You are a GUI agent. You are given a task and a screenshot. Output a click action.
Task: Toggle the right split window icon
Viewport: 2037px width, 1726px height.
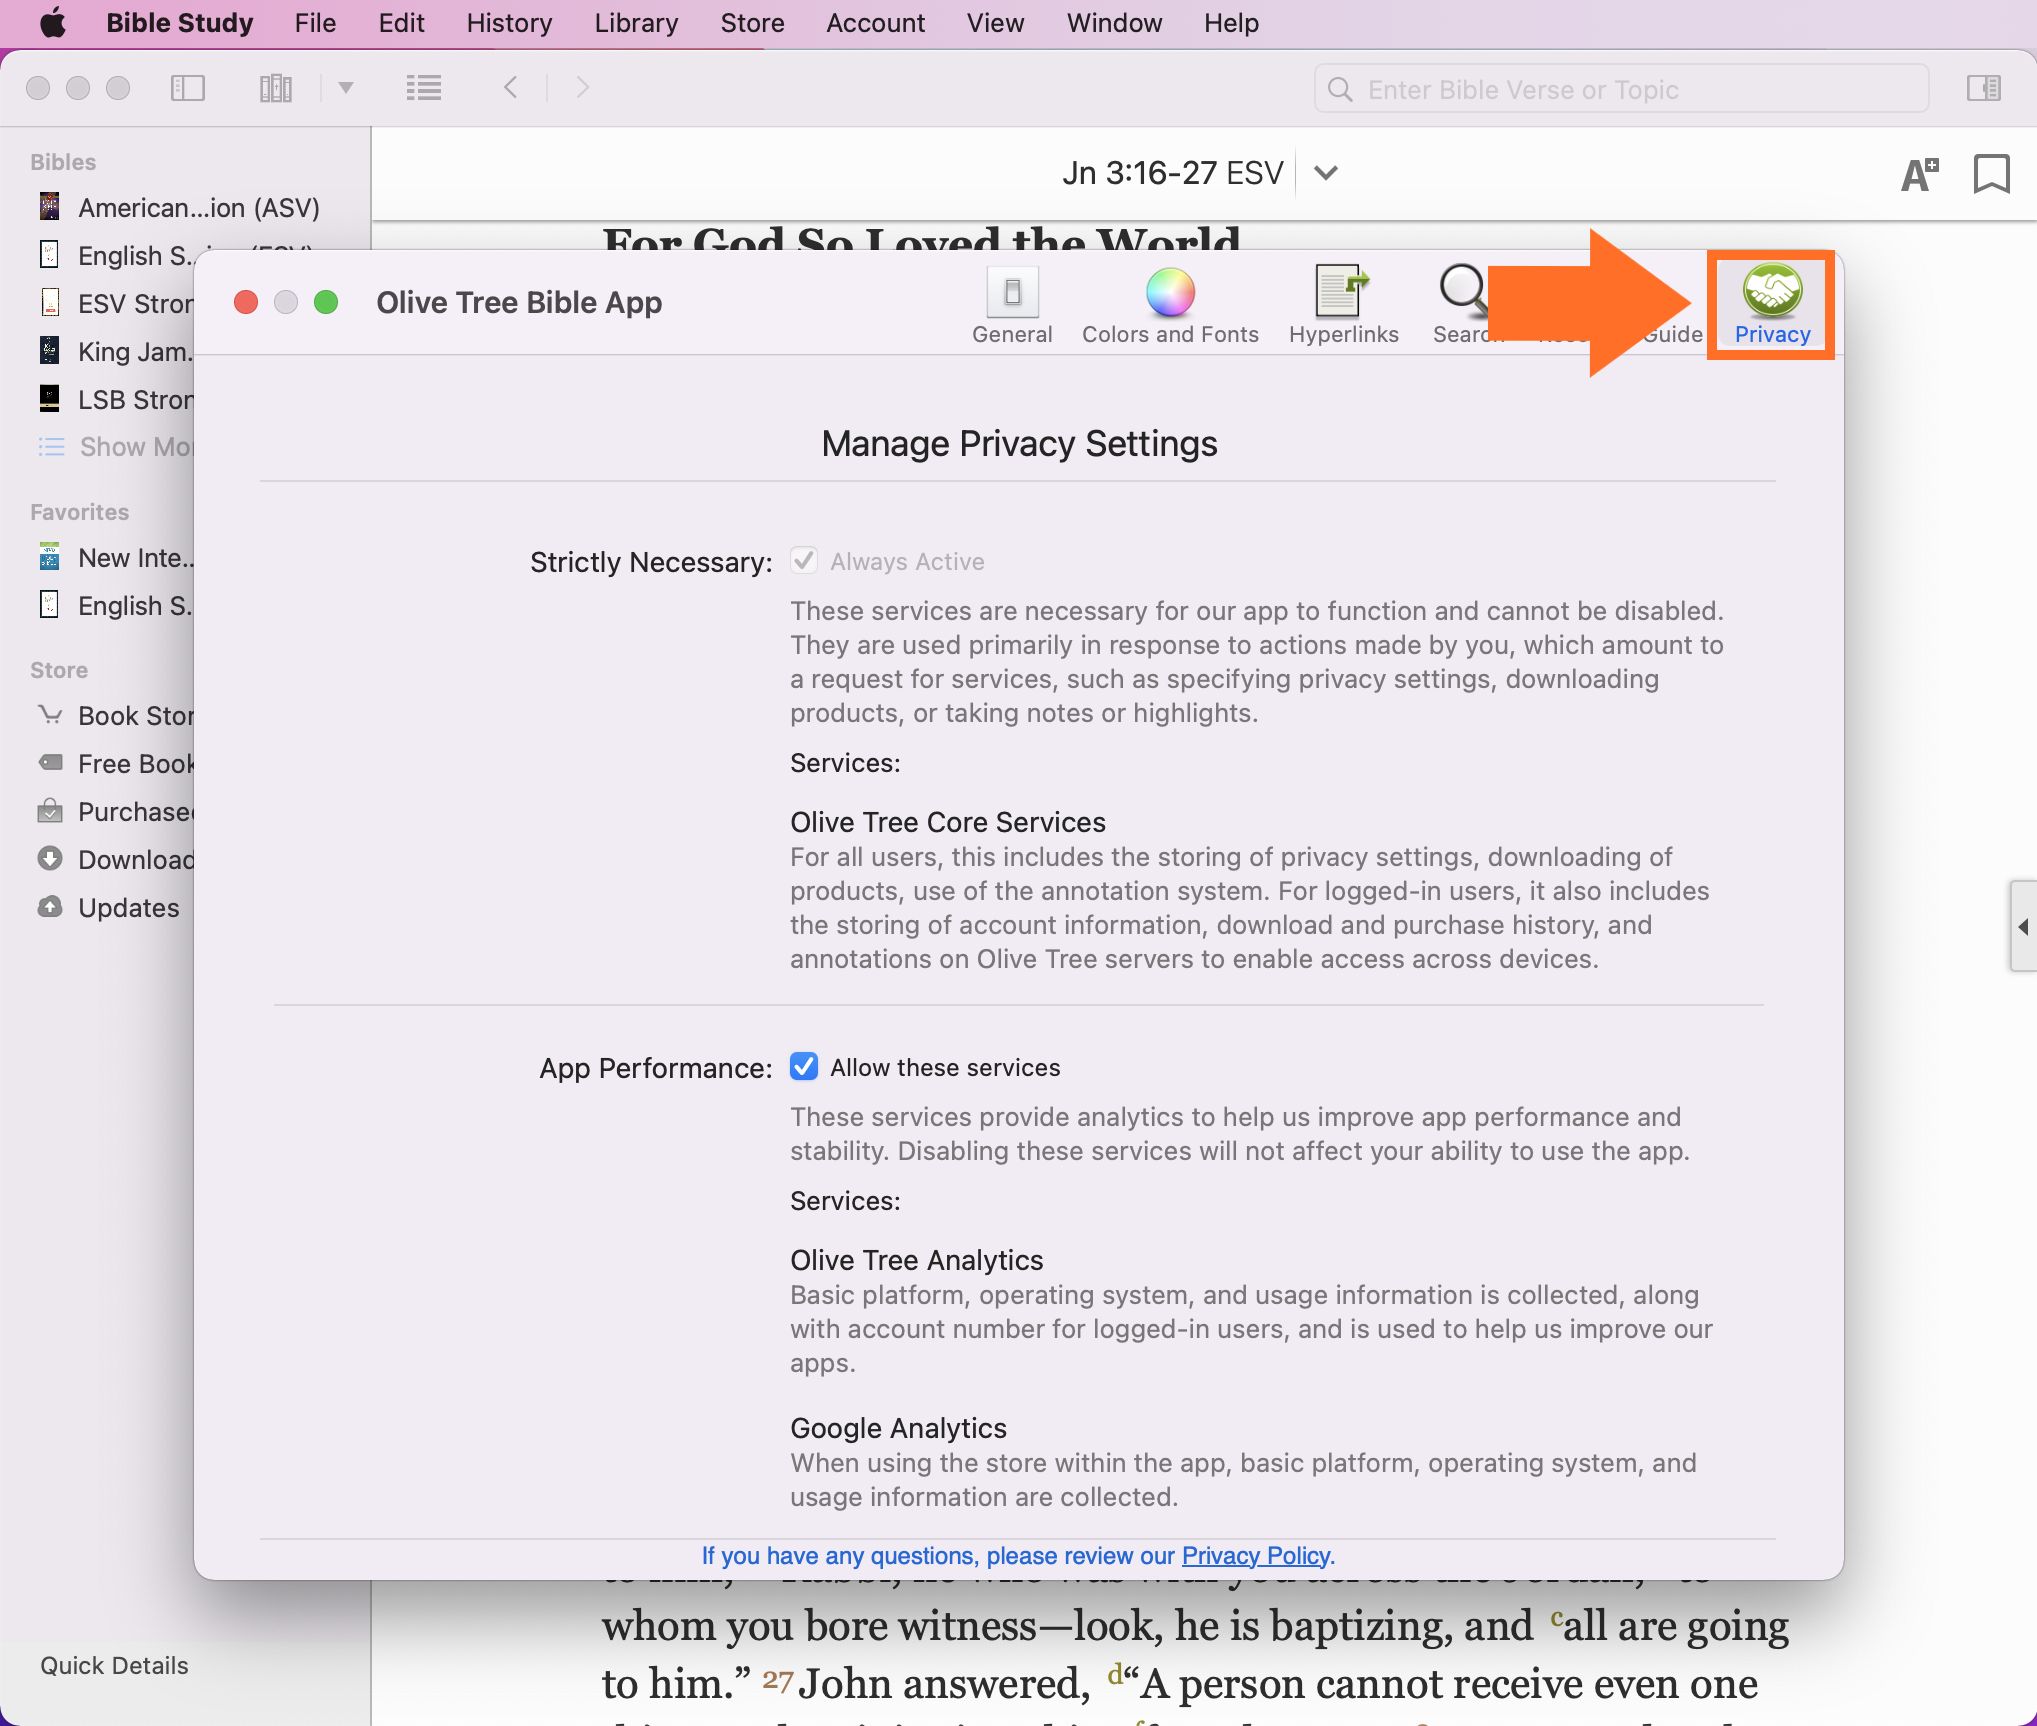point(1984,88)
